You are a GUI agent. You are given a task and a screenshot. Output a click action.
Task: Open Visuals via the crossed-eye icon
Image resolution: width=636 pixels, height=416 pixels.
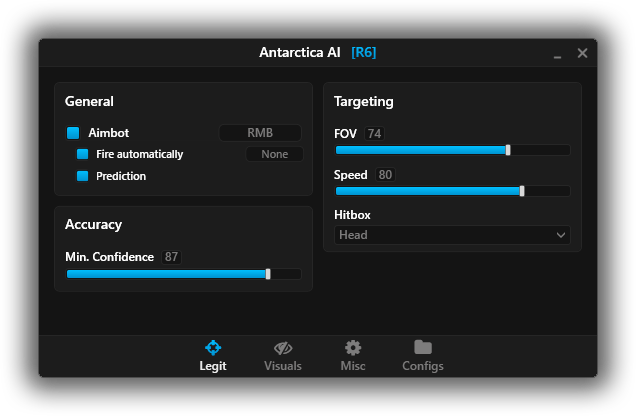283,347
